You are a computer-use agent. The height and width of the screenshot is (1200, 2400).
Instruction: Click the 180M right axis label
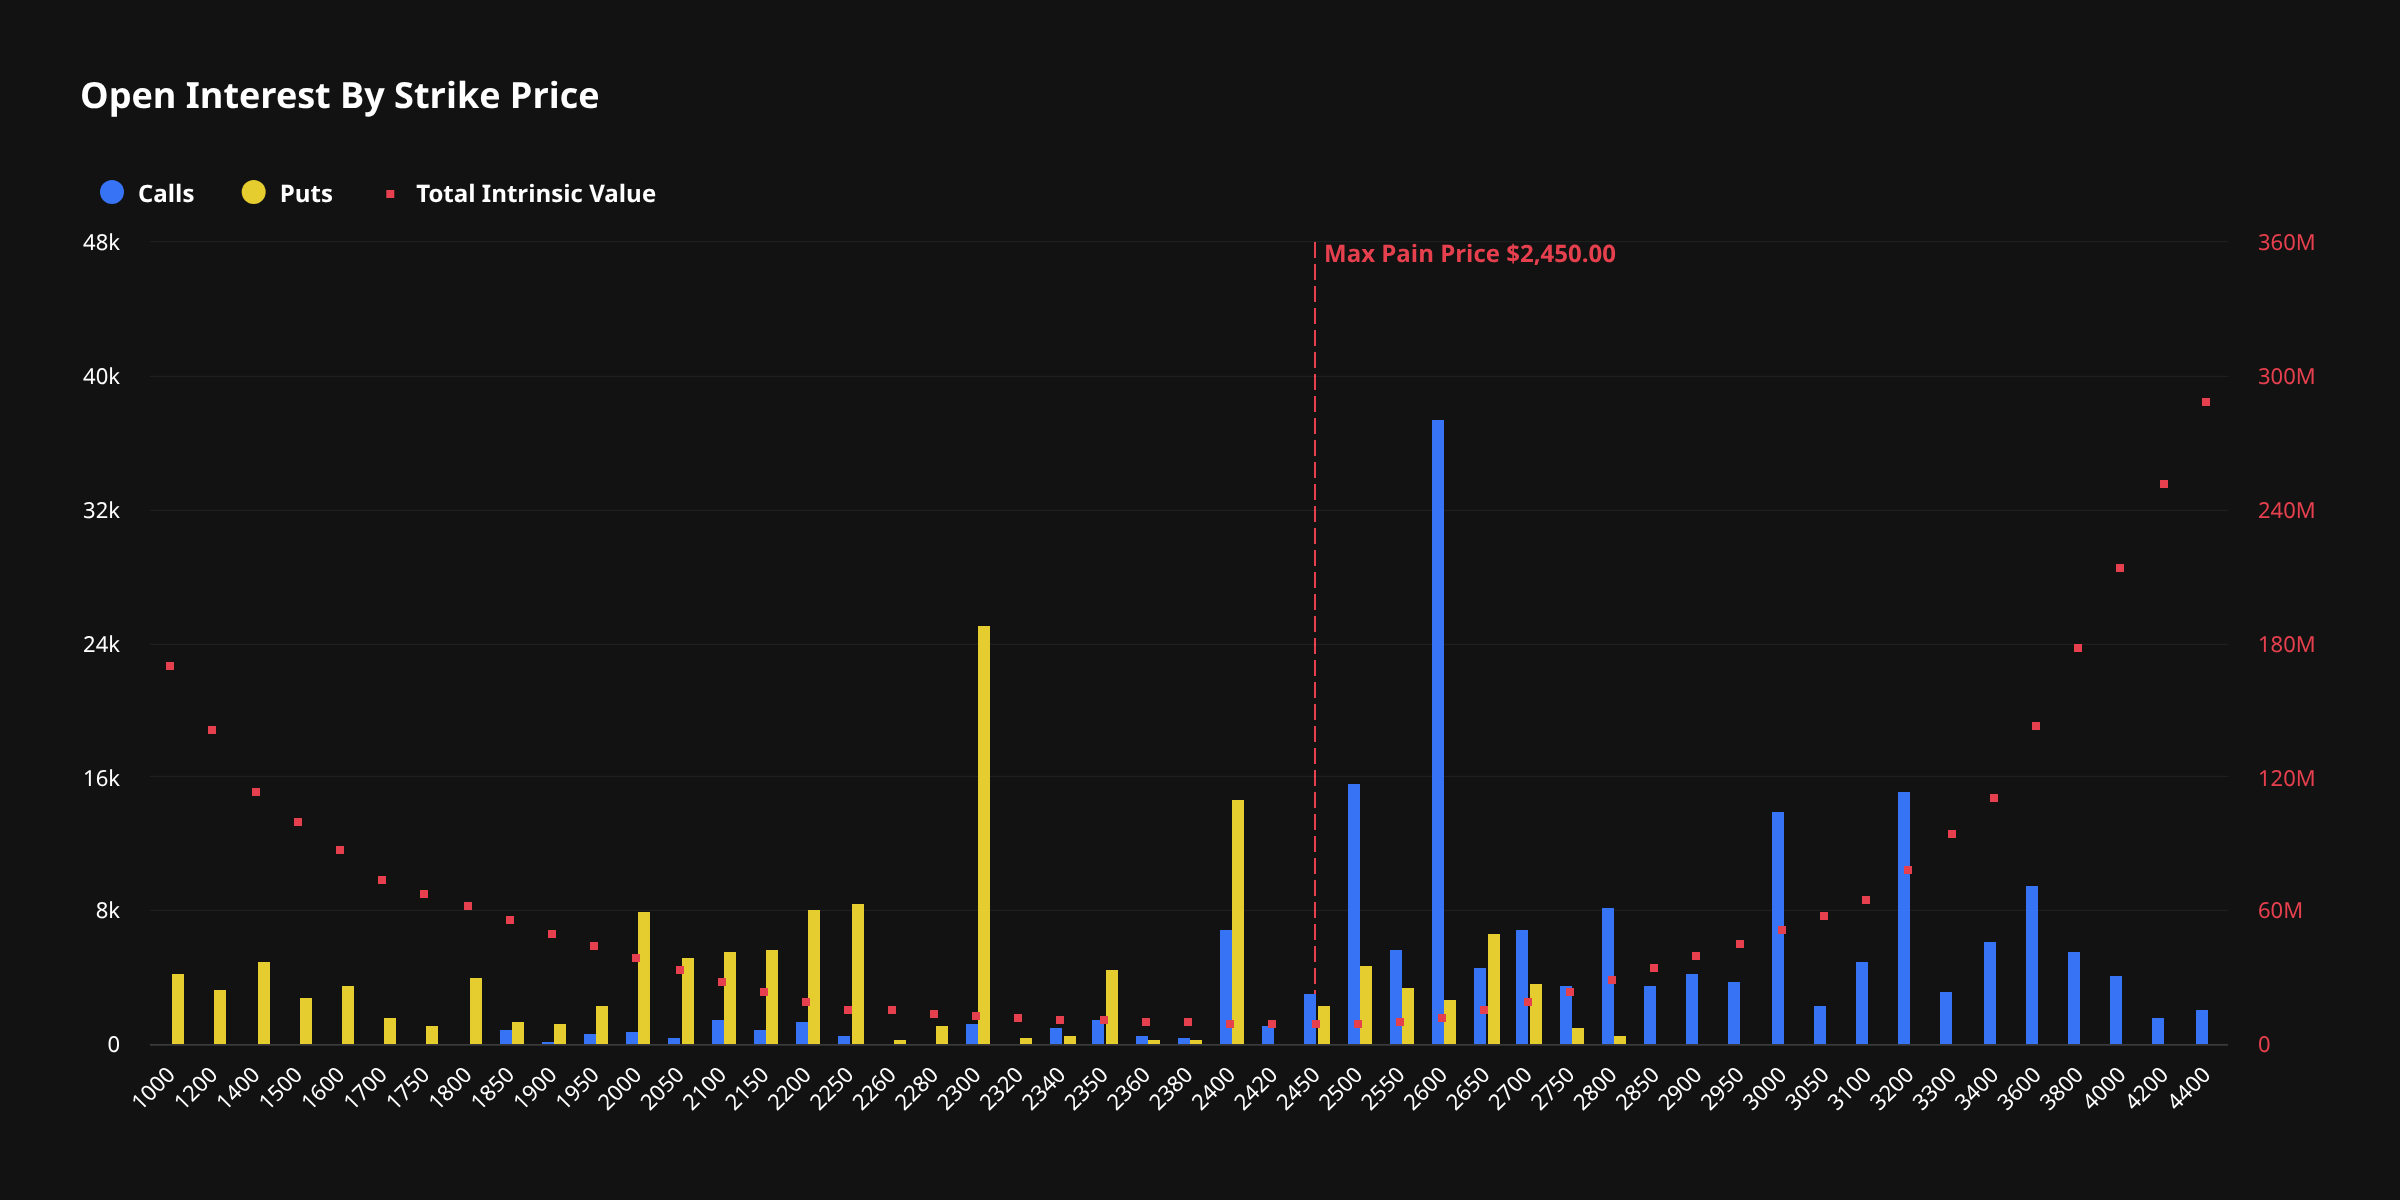point(2286,644)
